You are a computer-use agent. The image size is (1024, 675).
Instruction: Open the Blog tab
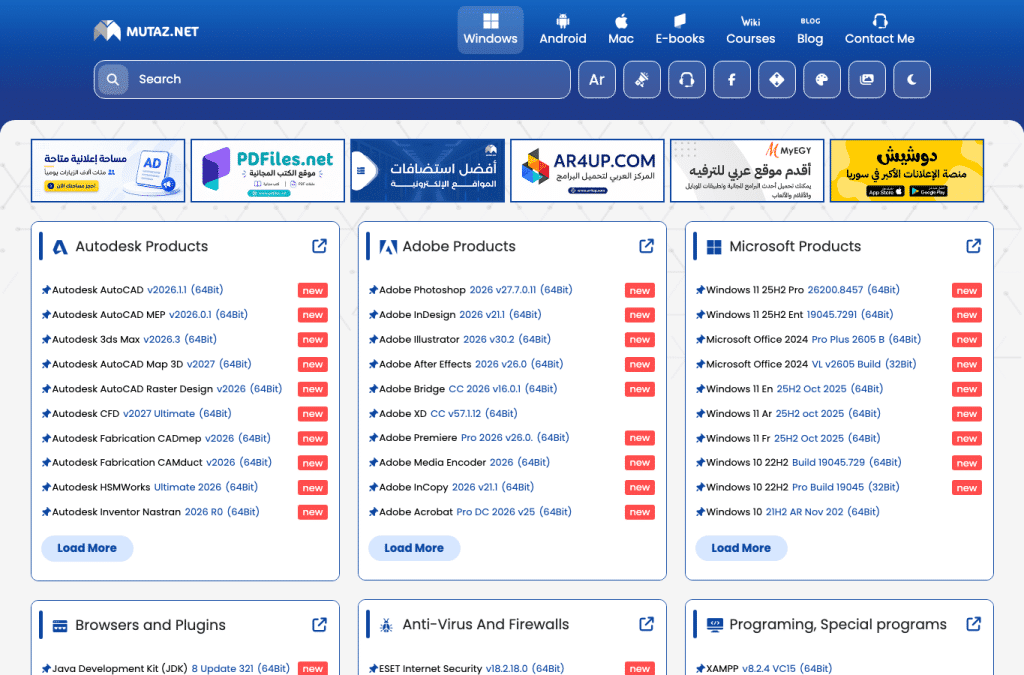click(810, 30)
